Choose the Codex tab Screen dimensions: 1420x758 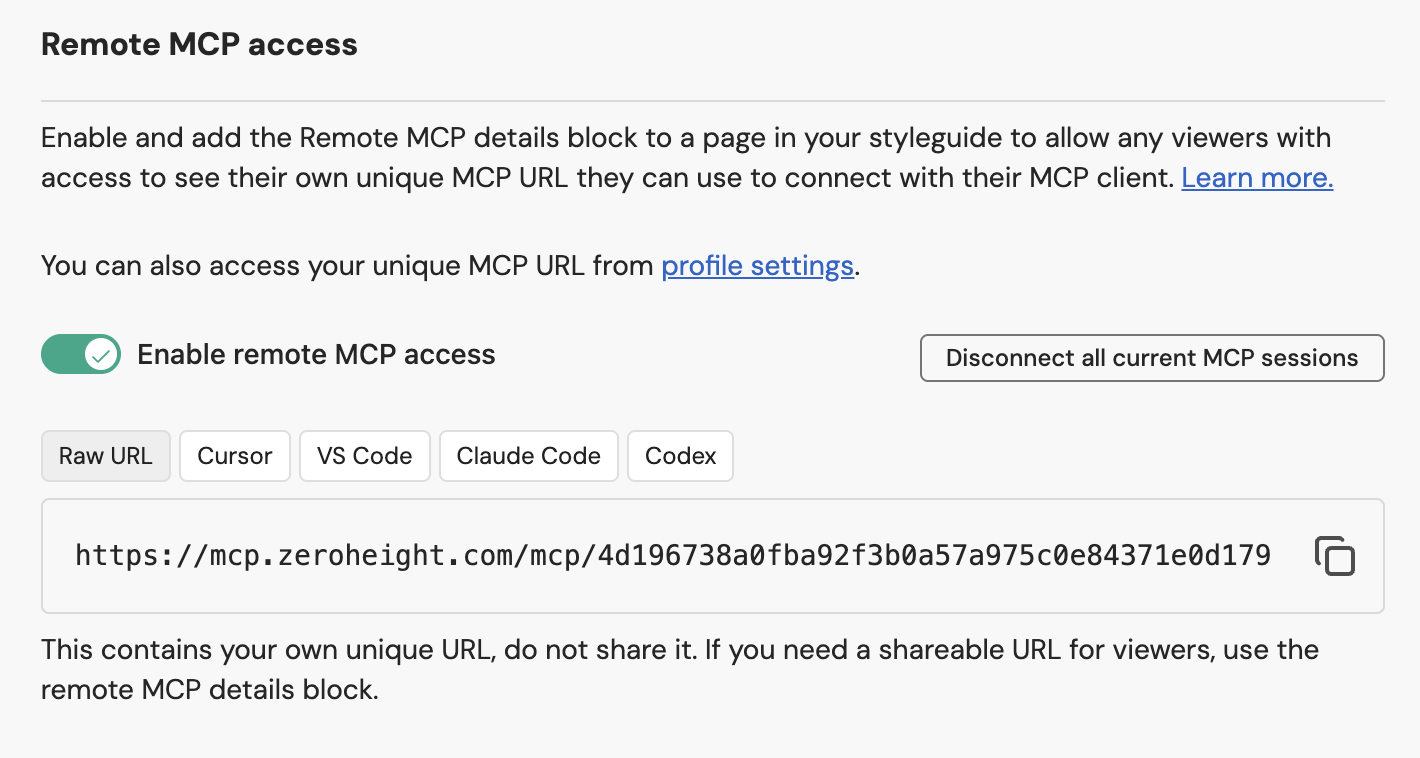pyautogui.click(x=680, y=456)
